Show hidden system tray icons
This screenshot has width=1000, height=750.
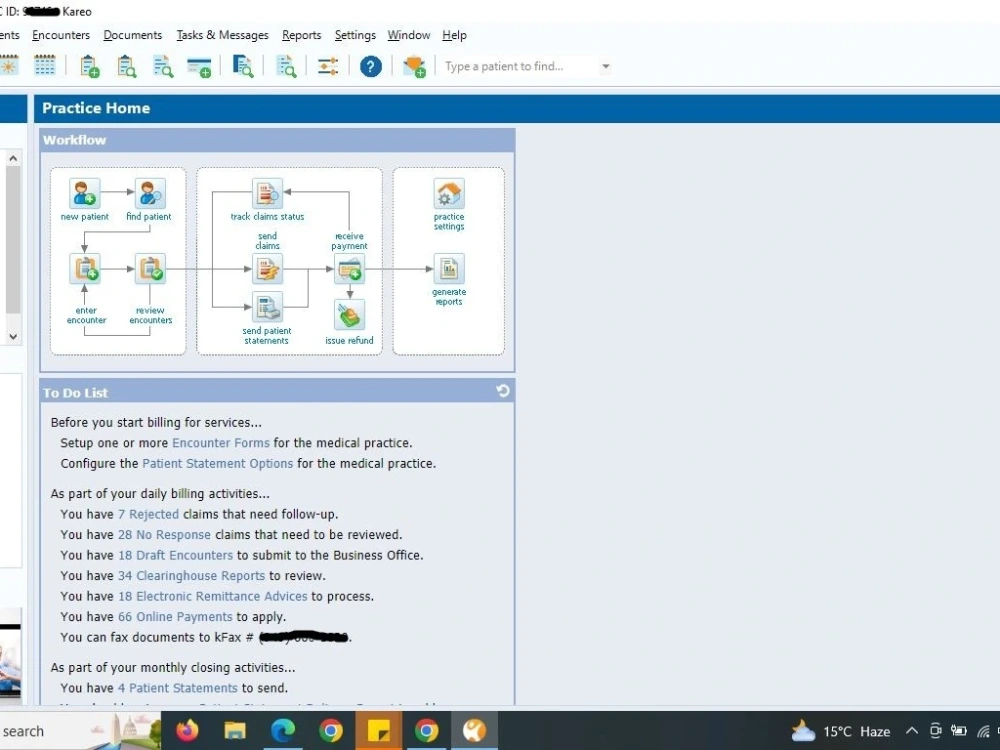(x=912, y=731)
